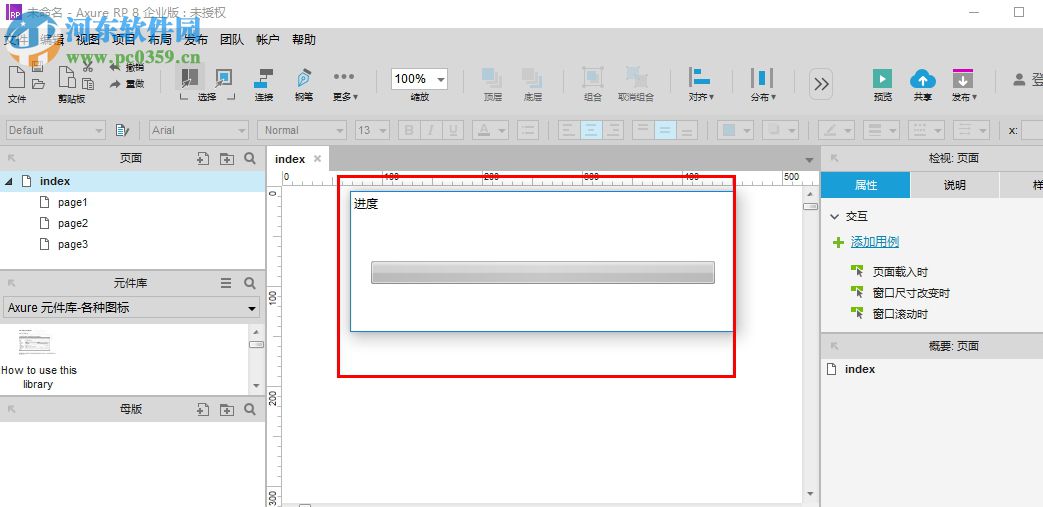Open the line pattern dropdown
Screen dimensions: 1043x507
tap(926, 130)
